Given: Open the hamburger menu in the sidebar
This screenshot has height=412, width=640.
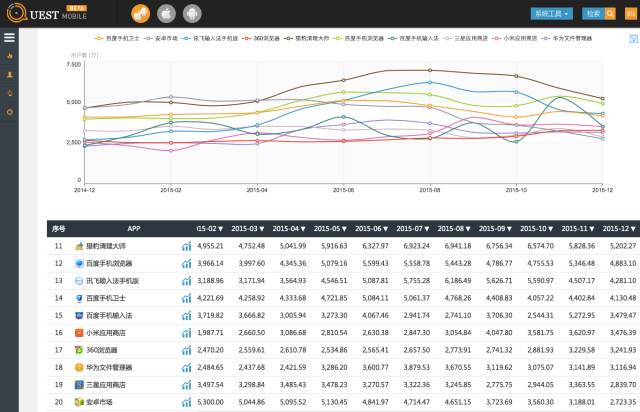Looking at the screenshot, I should point(9,38).
